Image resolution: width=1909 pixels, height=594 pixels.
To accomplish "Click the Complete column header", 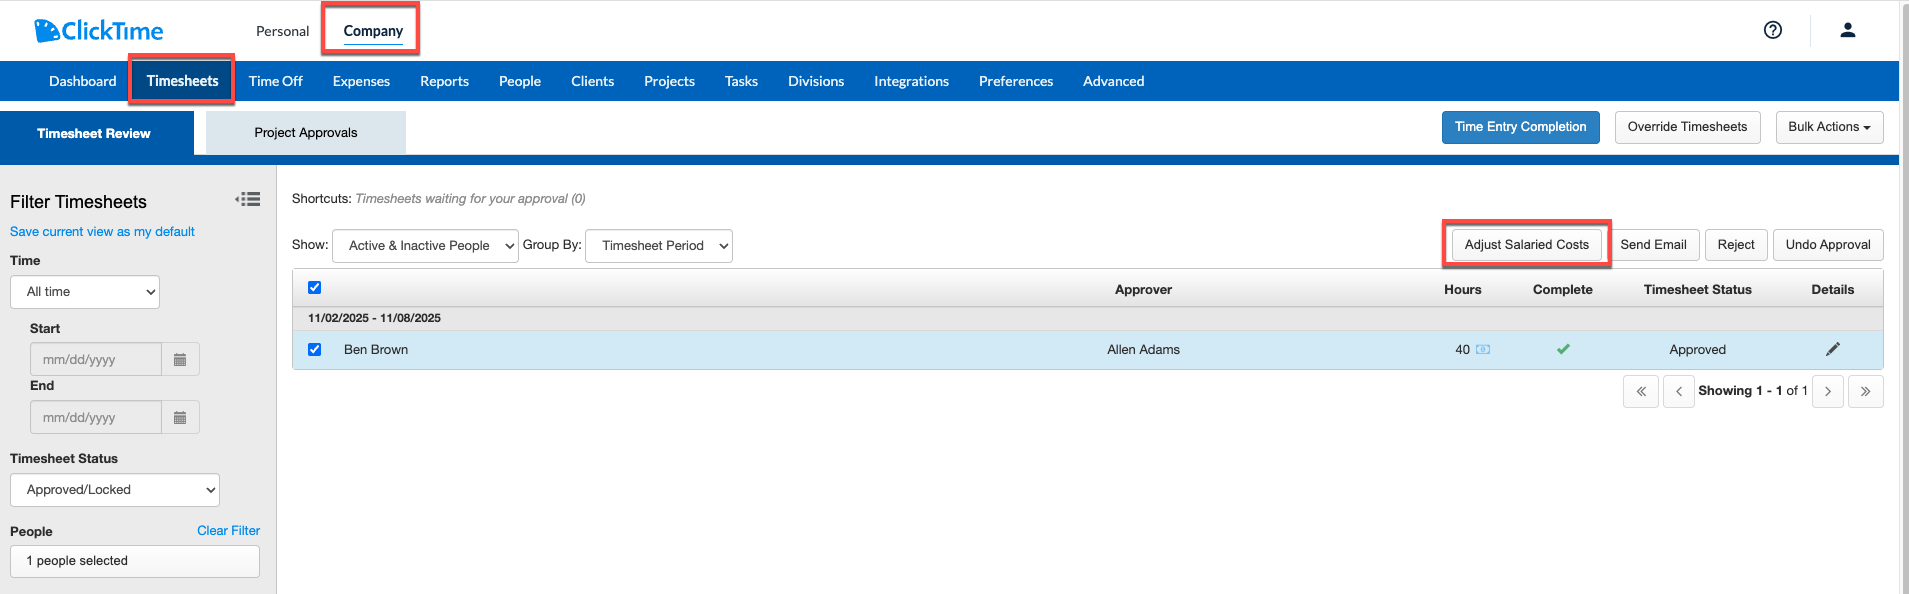I will [x=1562, y=290].
